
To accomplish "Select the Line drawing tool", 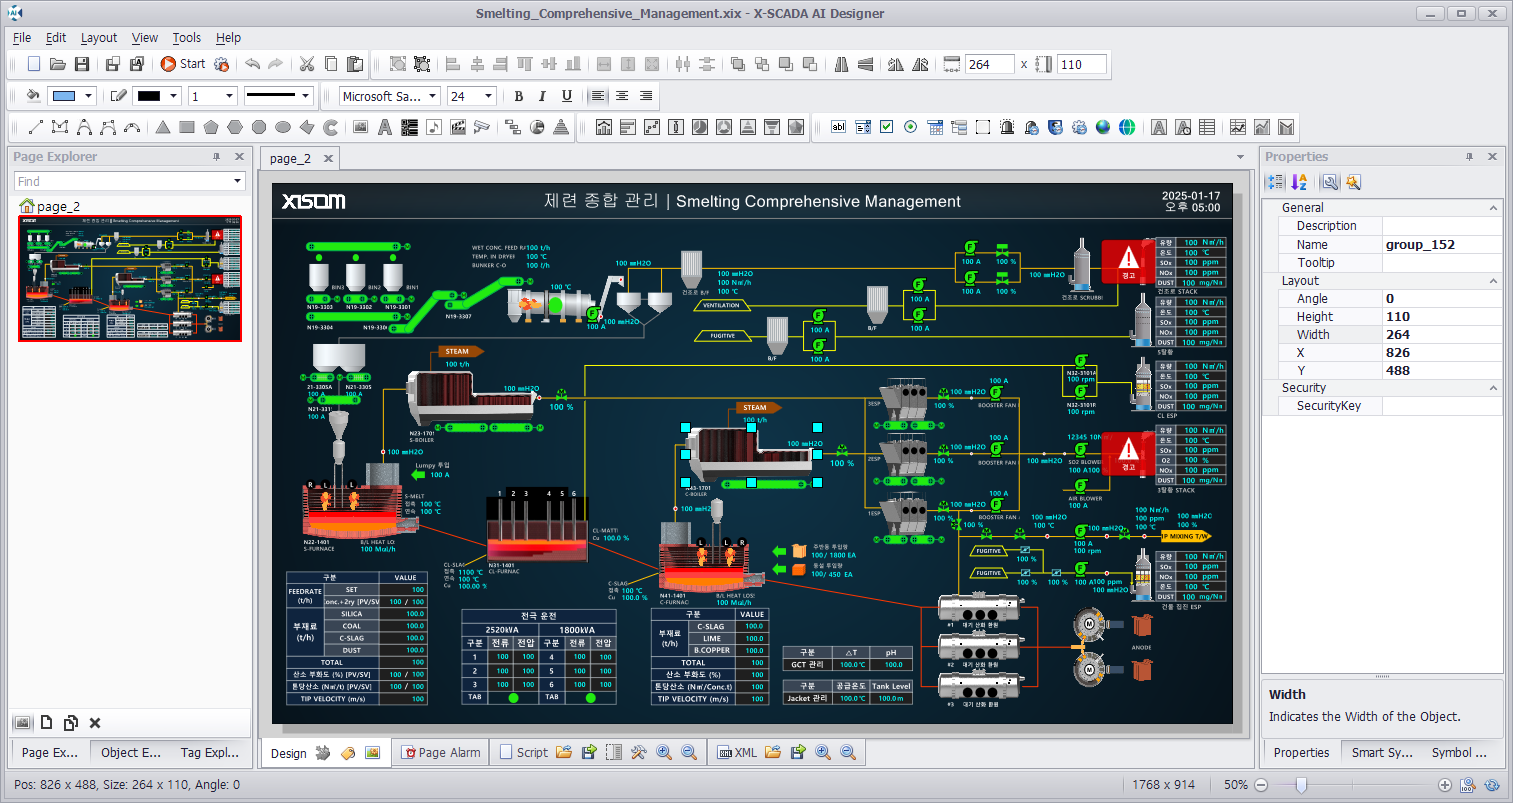I will (x=36, y=127).
